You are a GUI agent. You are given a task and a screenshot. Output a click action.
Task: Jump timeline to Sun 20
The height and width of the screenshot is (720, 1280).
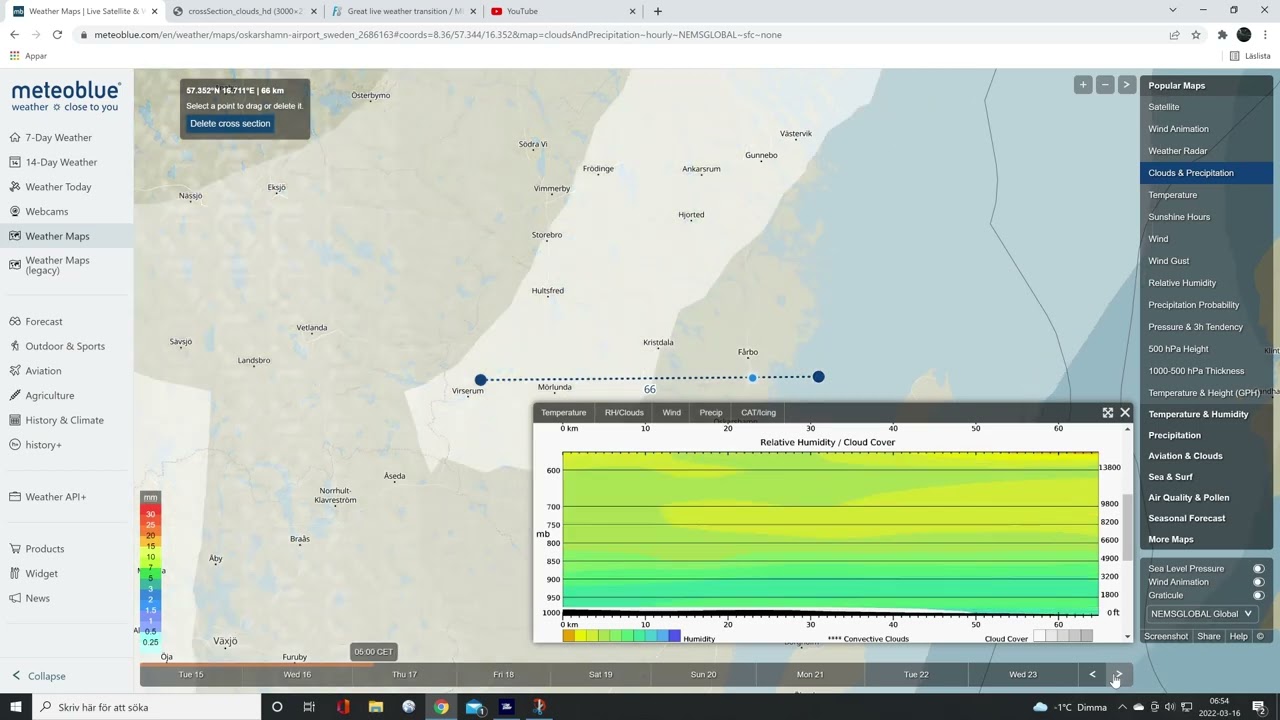[703, 675]
